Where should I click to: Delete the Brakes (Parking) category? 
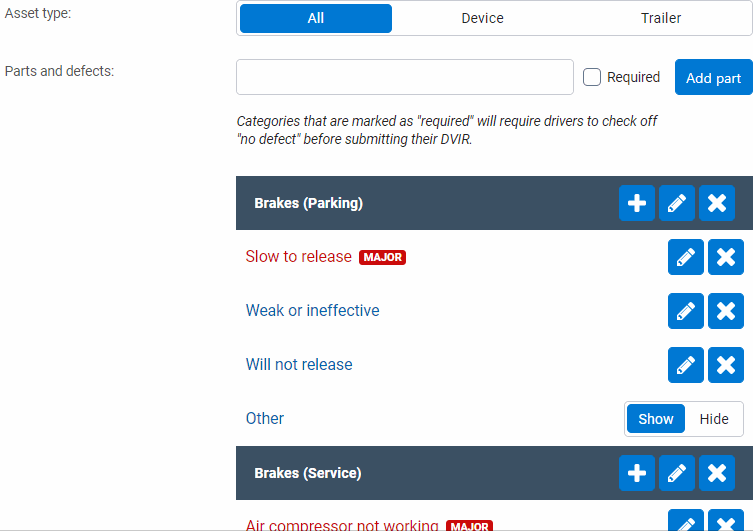(x=717, y=203)
